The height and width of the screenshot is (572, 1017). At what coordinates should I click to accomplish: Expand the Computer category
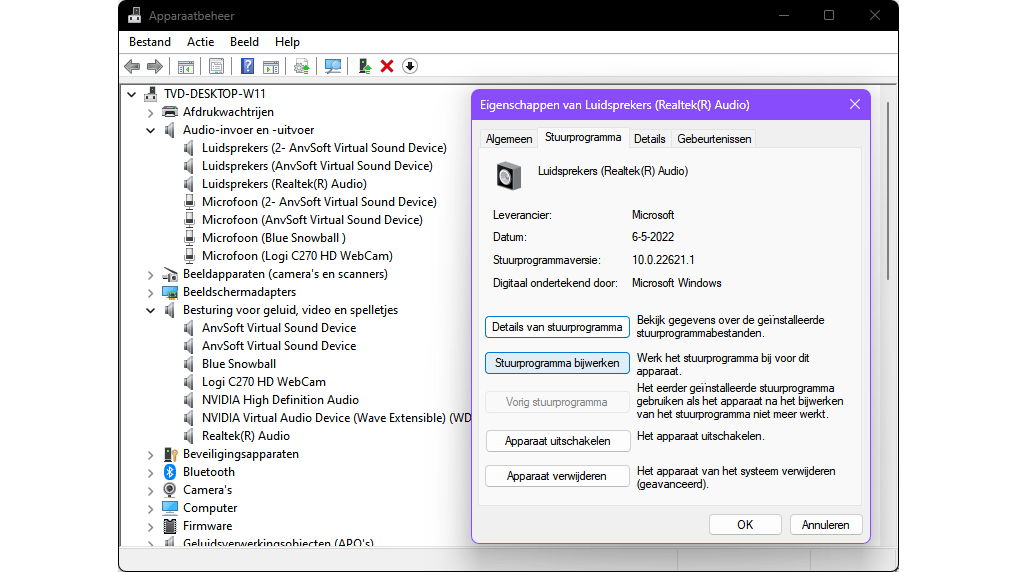pyautogui.click(x=150, y=508)
